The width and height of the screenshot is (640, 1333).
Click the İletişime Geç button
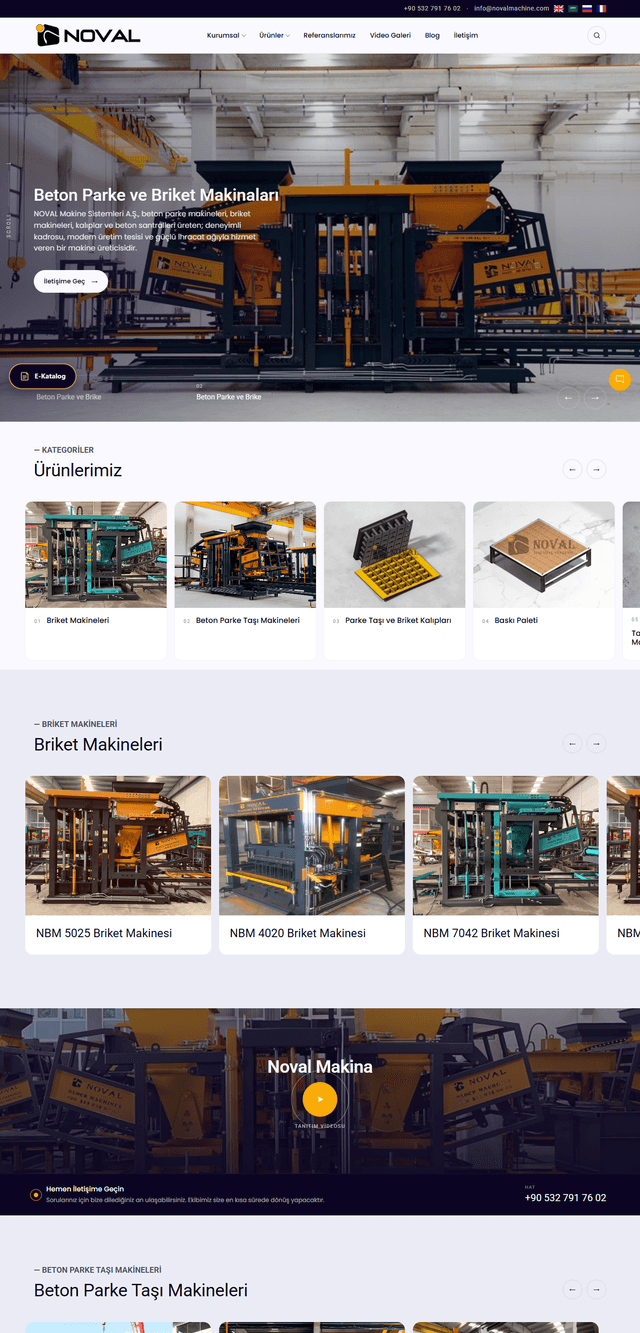click(x=71, y=282)
